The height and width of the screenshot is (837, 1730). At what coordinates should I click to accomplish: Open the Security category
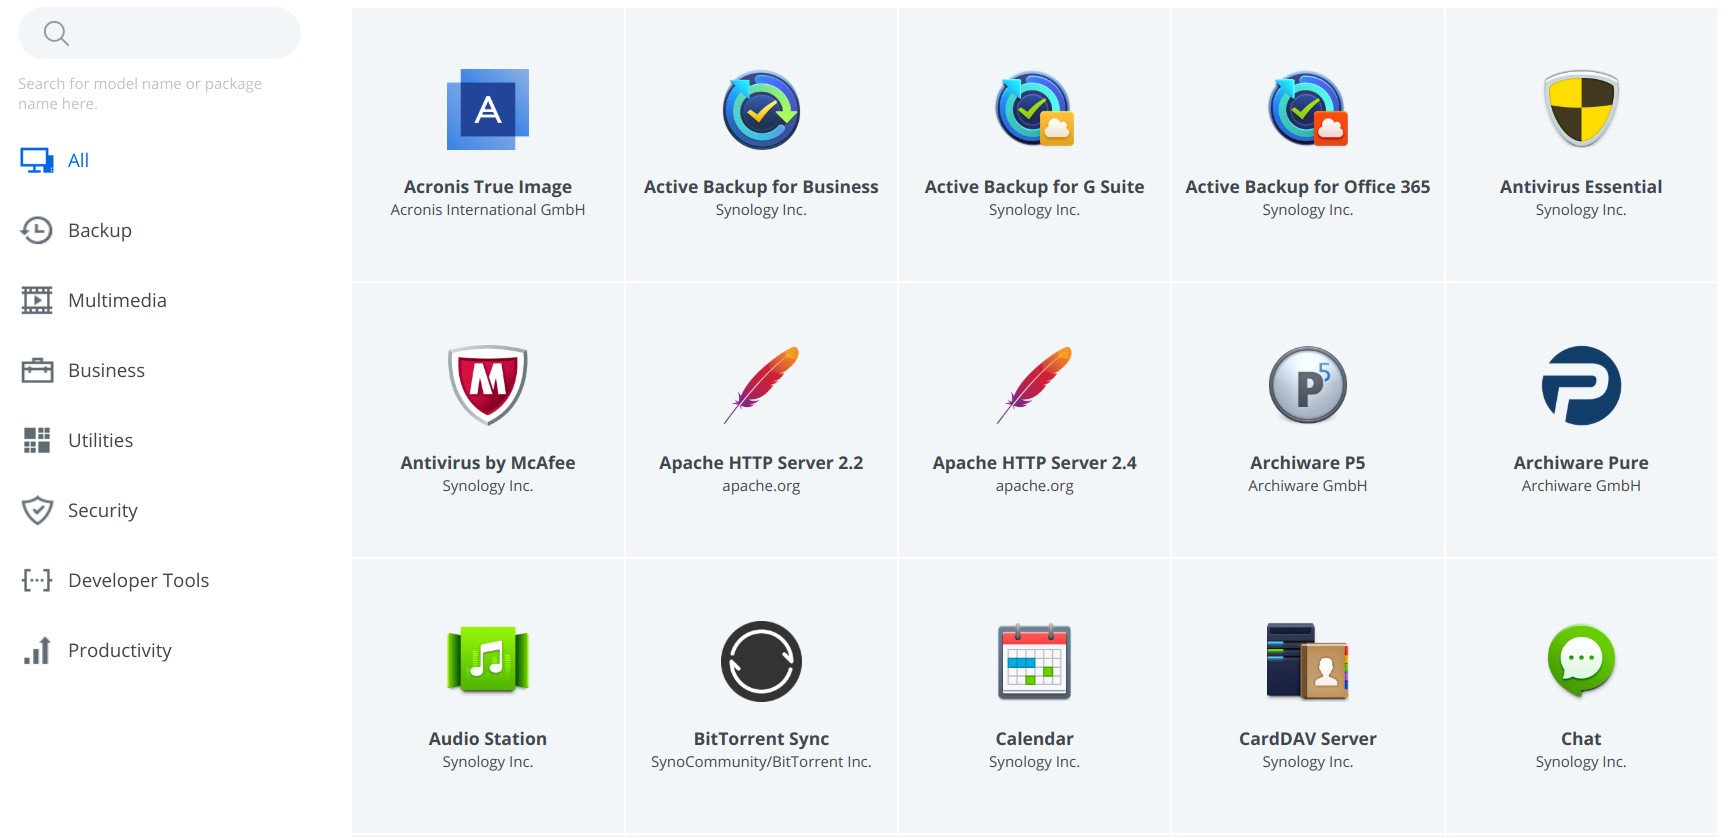[x=102, y=510]
